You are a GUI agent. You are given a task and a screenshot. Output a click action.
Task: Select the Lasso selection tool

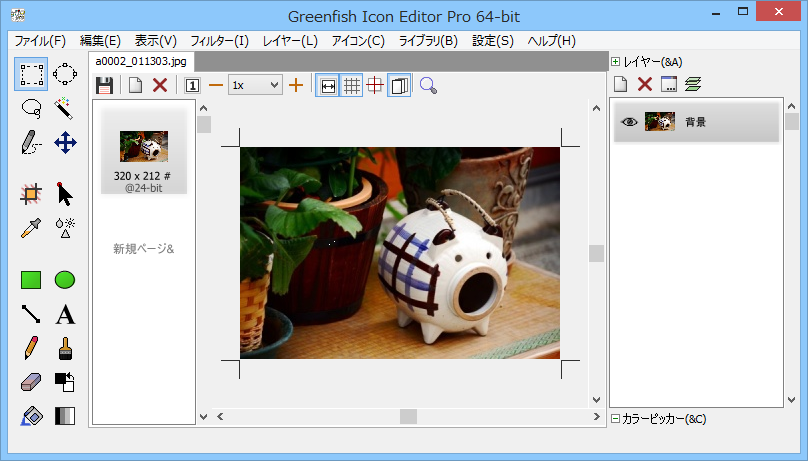click(x=31, y=108)
